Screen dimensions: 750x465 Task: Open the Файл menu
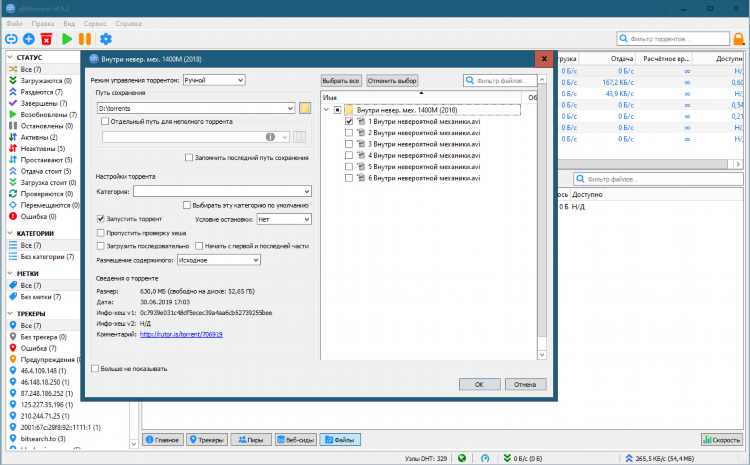(14, 23)
